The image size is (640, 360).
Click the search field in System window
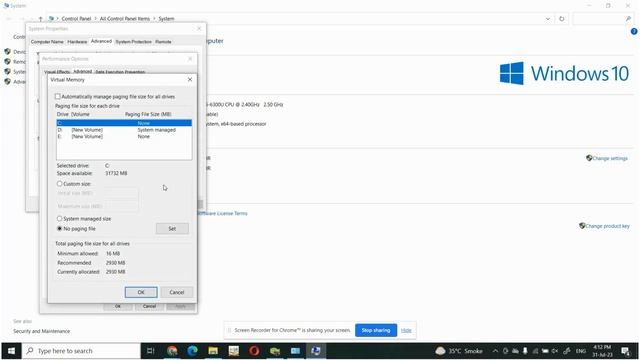pyautogui.click(x=603, y=19)
